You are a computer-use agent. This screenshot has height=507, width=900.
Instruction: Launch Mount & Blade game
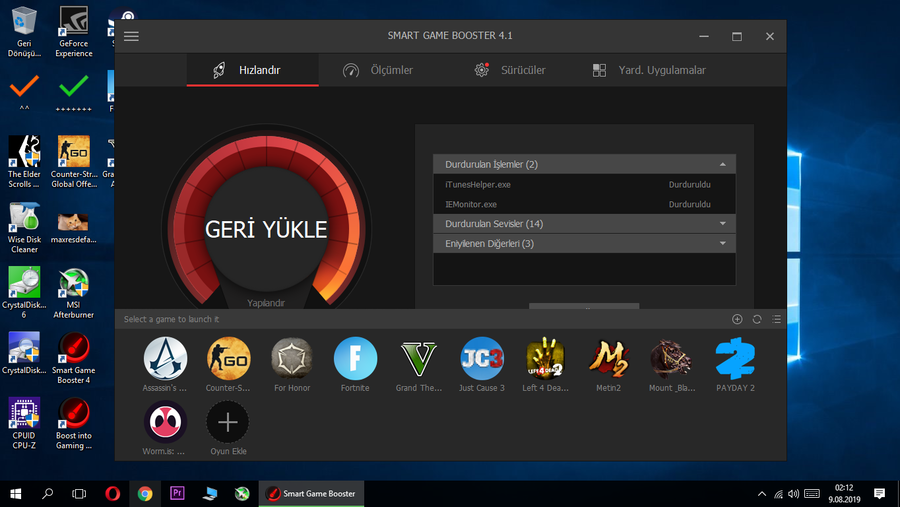(672, 364)
